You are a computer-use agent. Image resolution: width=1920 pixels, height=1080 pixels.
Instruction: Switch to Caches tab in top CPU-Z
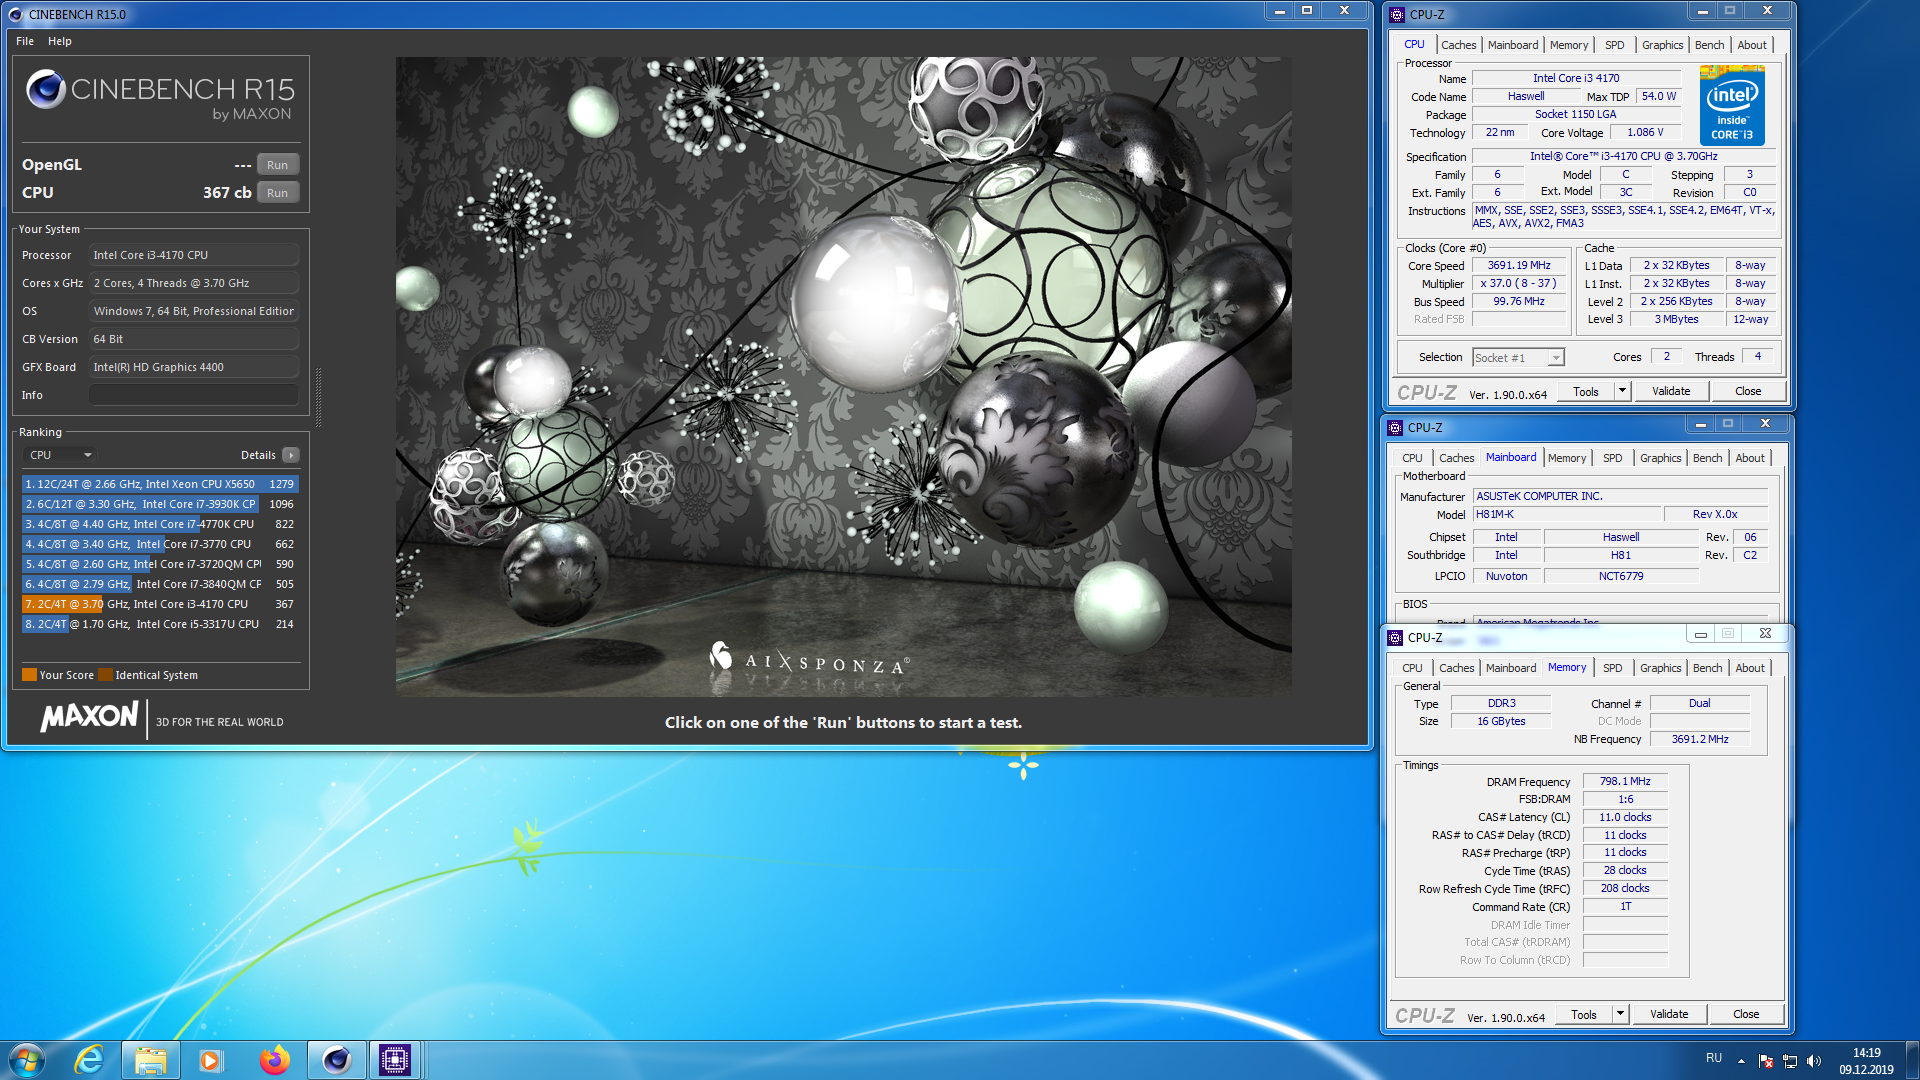(1458, 45)
